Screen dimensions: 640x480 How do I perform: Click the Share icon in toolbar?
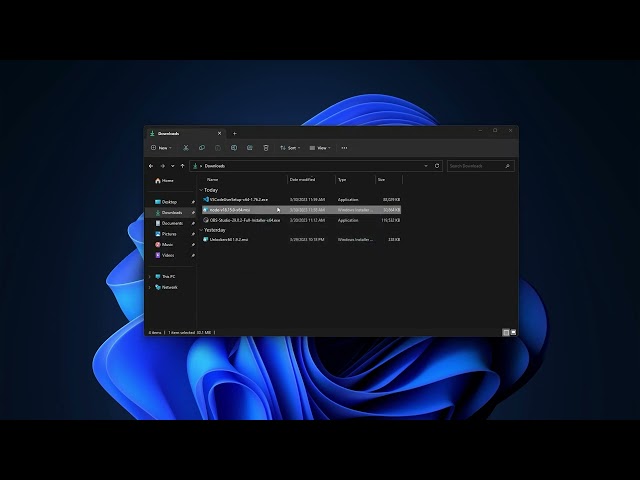click(x=250, y=148)
